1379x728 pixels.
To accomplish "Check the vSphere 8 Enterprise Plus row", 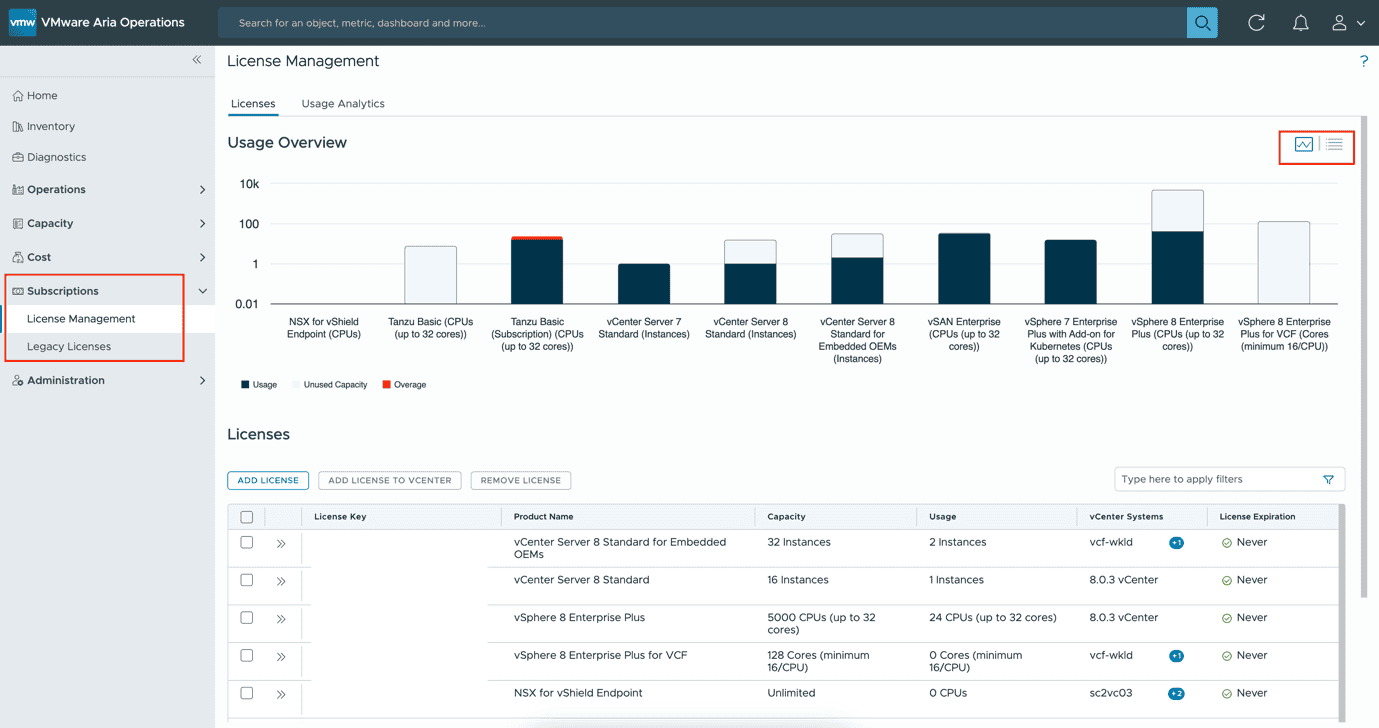I will tap(247, 618).
